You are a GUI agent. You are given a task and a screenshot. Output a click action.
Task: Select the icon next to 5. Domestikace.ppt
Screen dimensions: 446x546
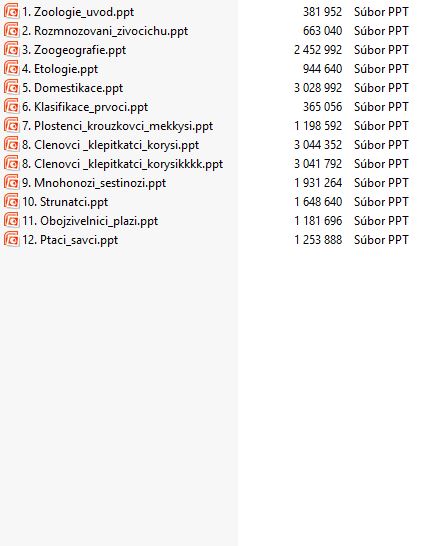tap(11, 87)
